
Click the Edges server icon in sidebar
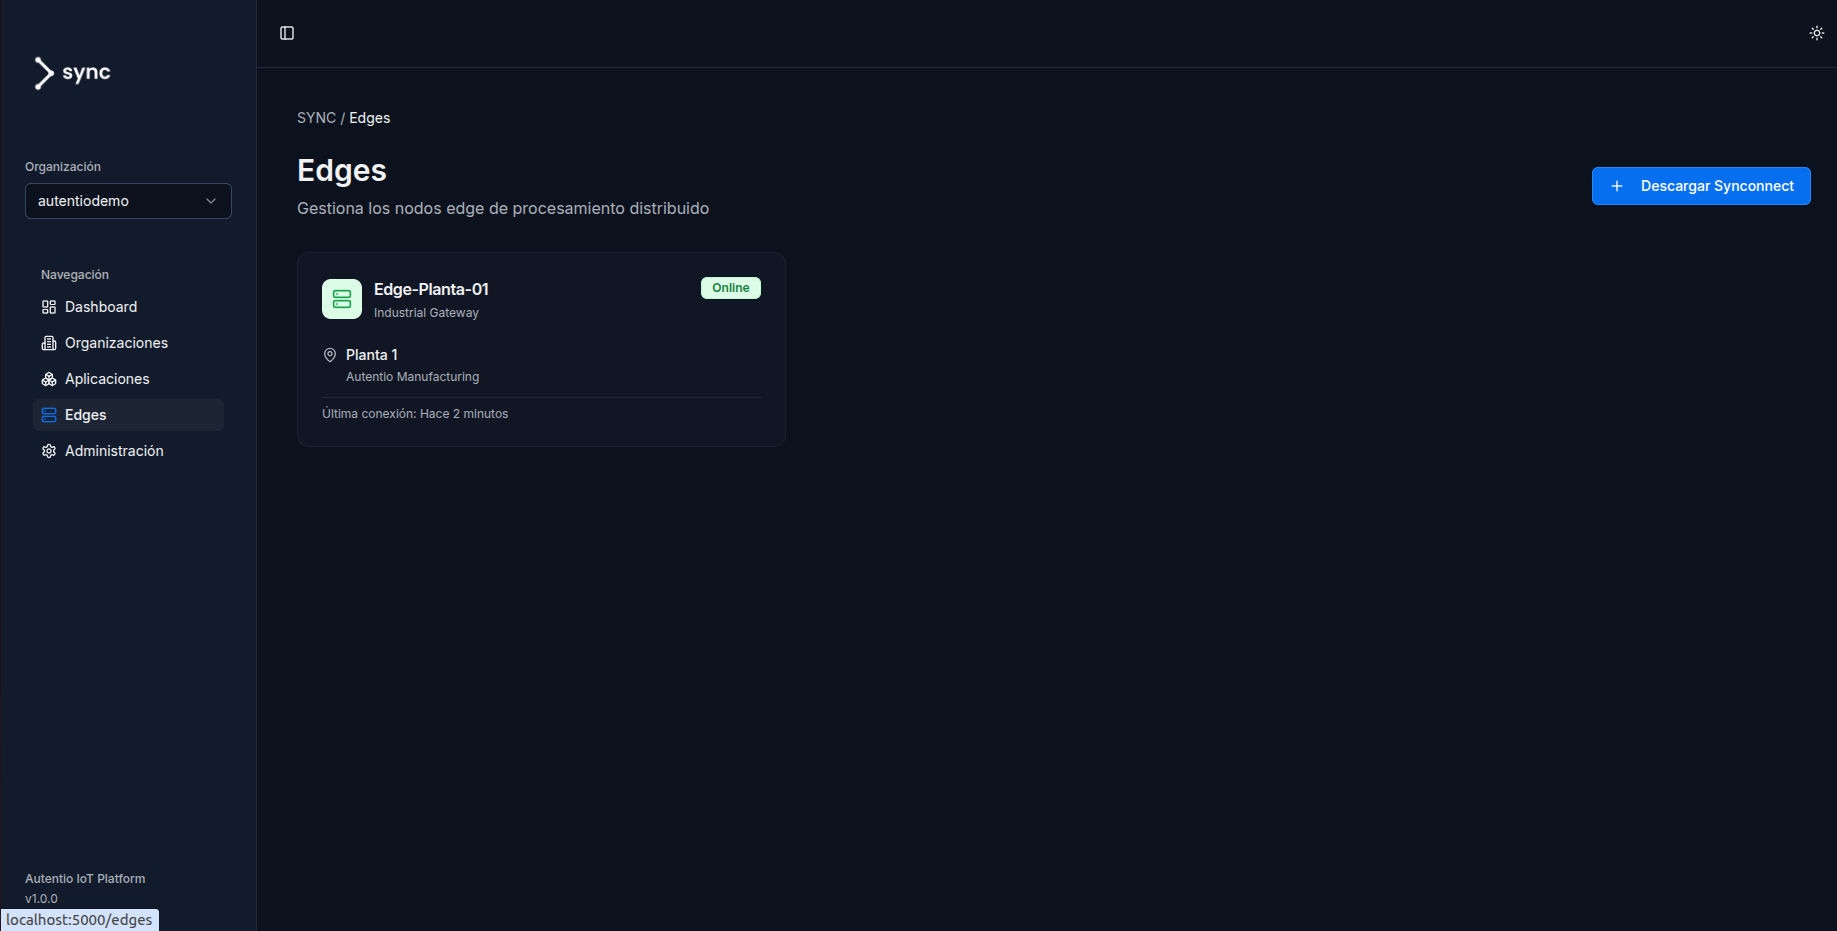[x=49, y=415]
